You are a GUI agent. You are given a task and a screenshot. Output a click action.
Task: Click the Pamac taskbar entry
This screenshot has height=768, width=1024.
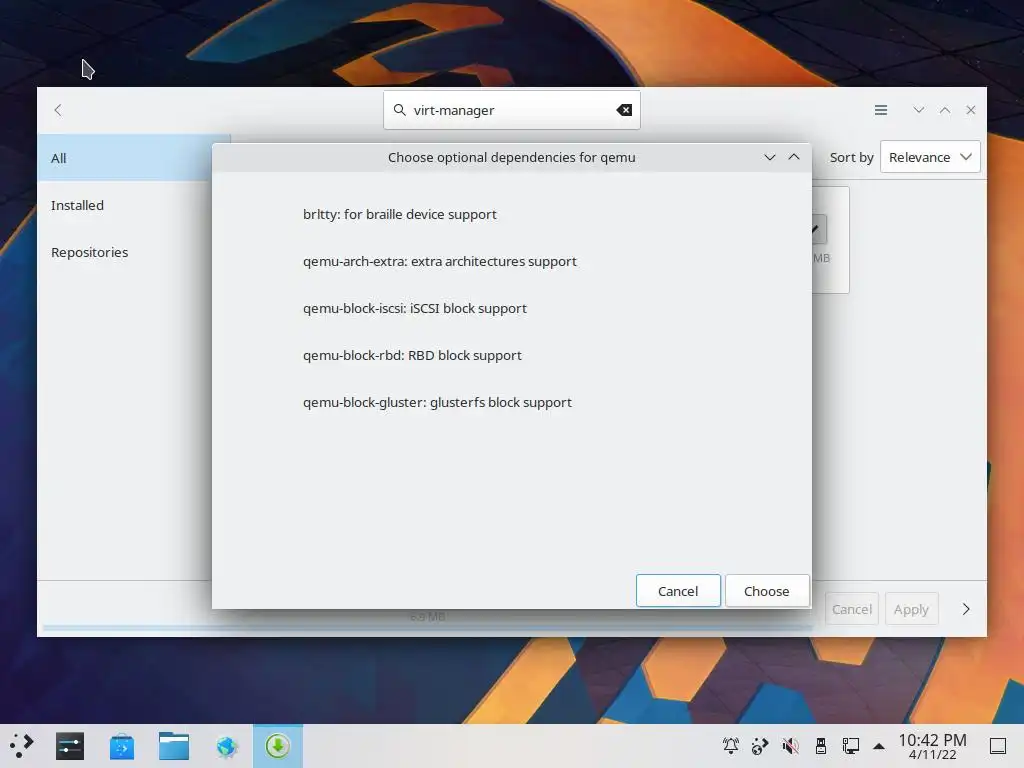278,746
